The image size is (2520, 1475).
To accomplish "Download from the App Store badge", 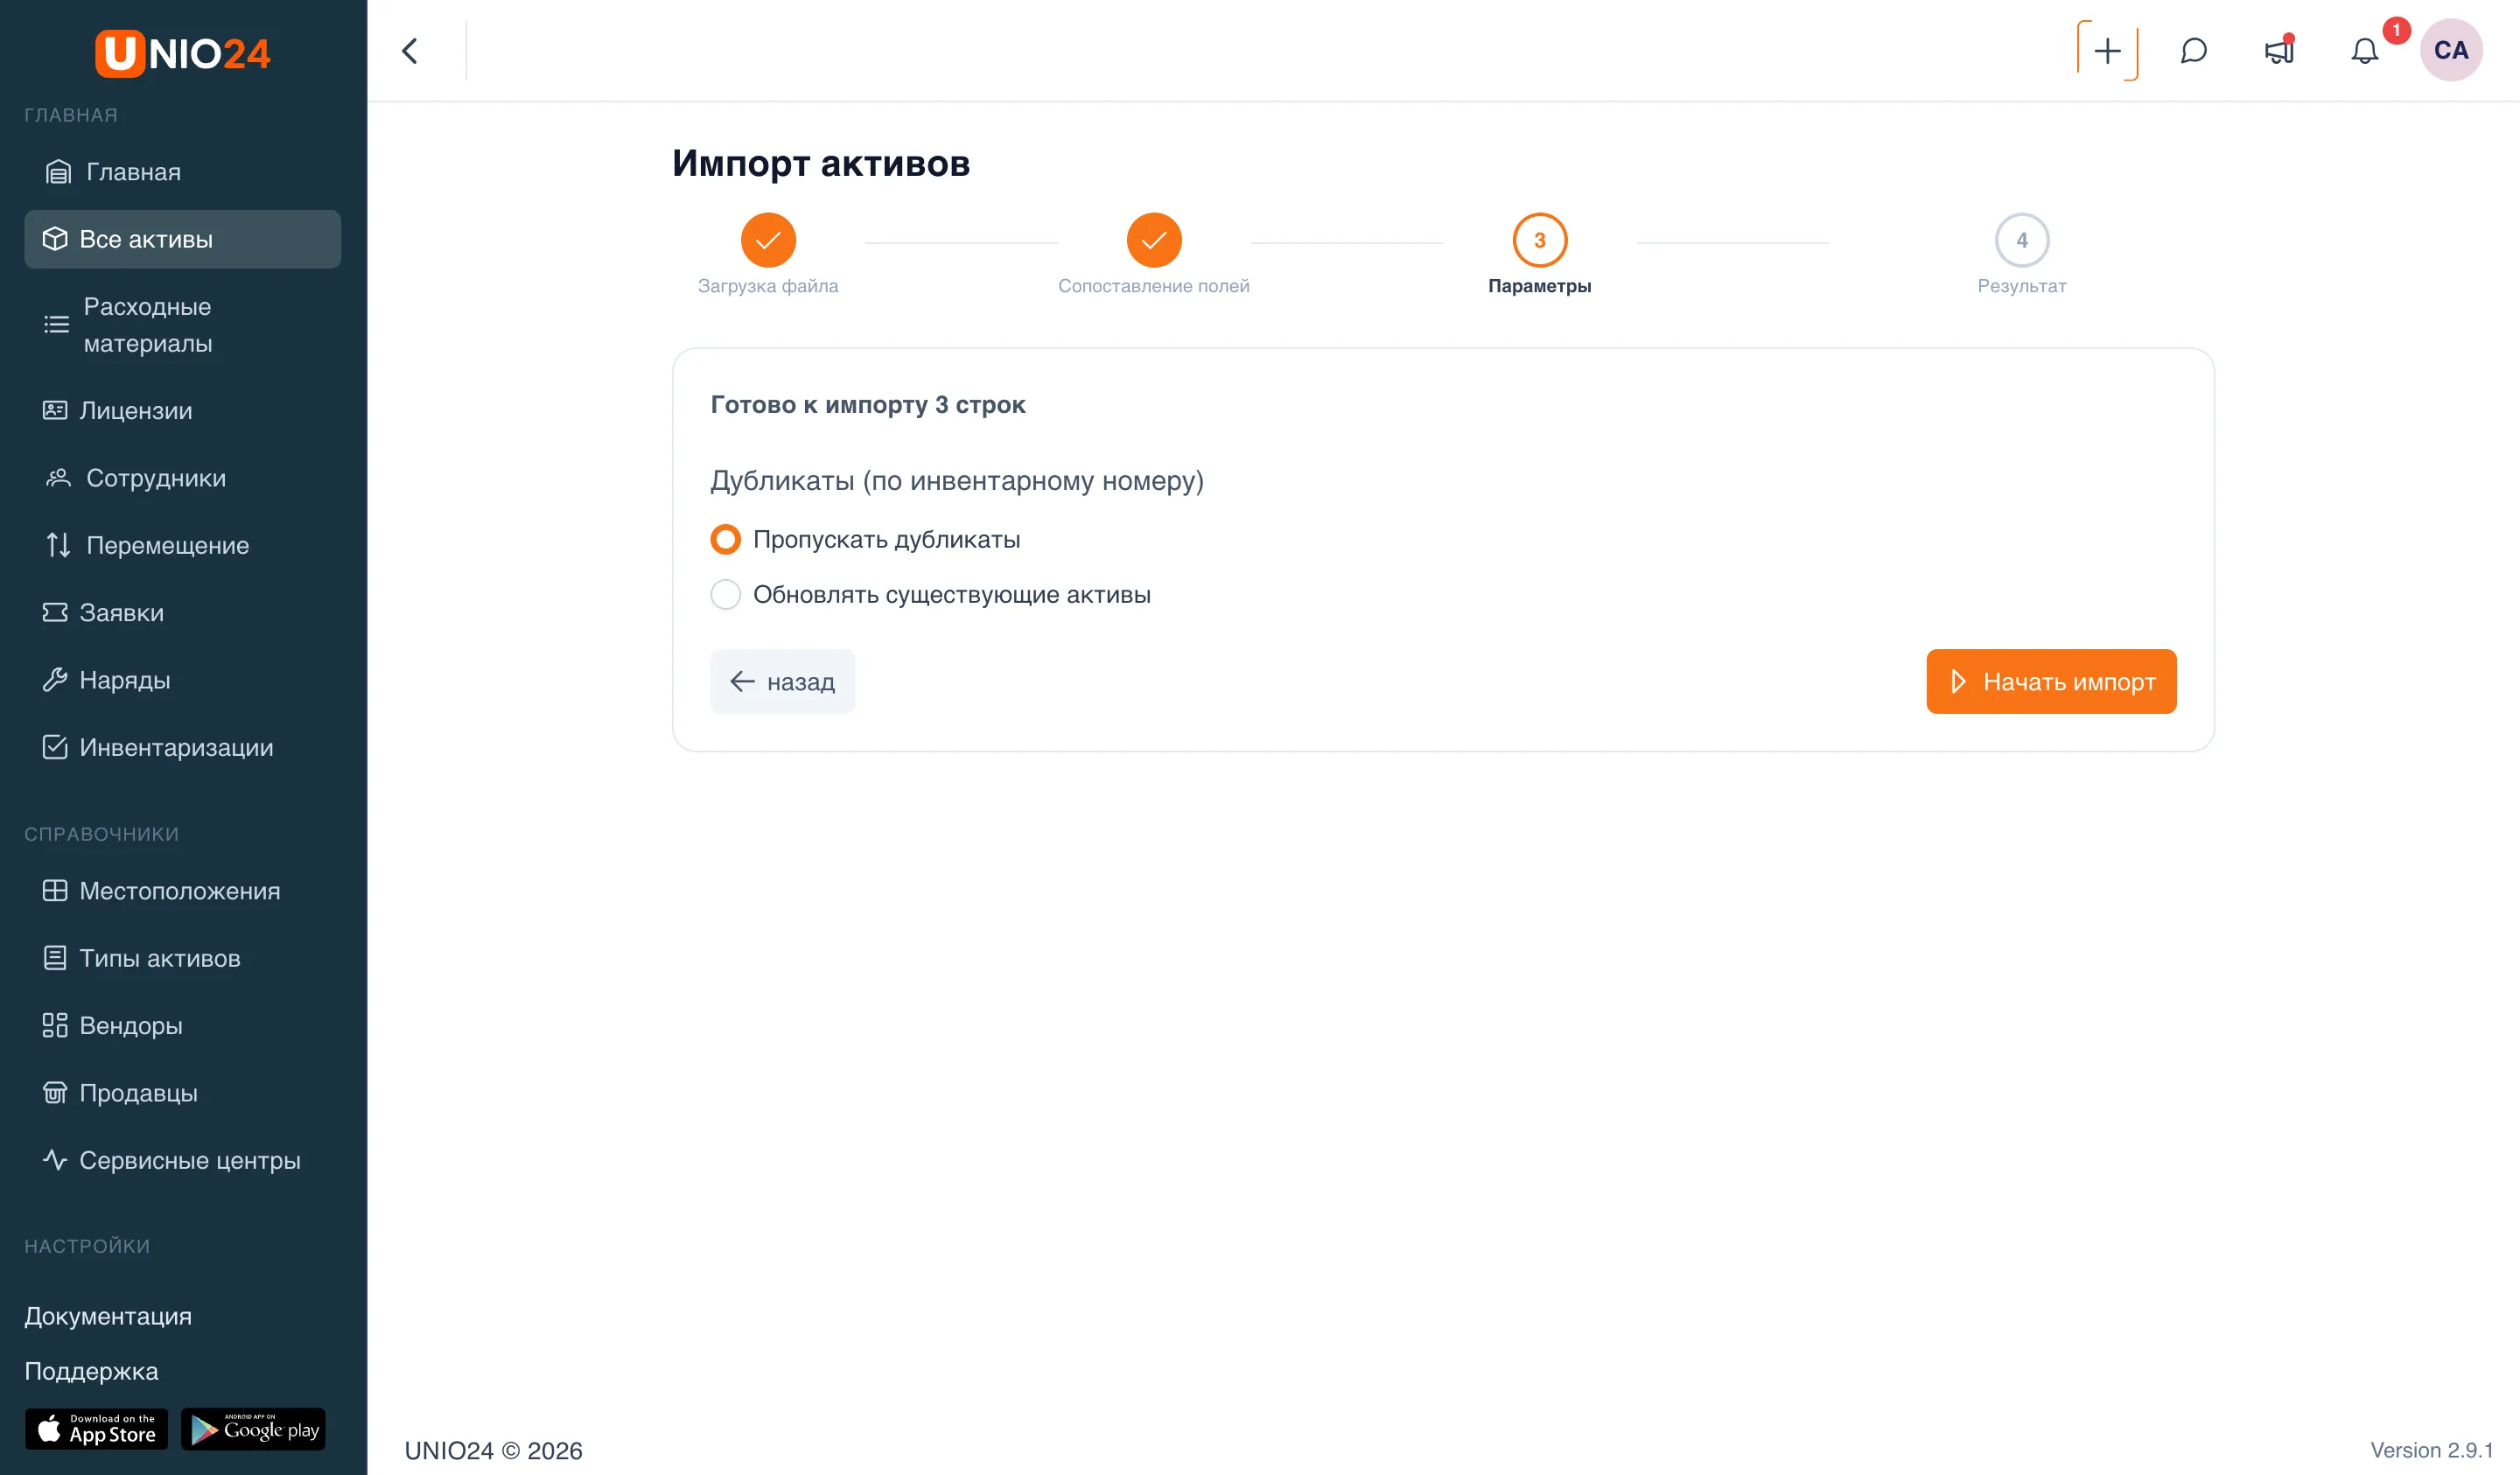I will coord(96,1429).
